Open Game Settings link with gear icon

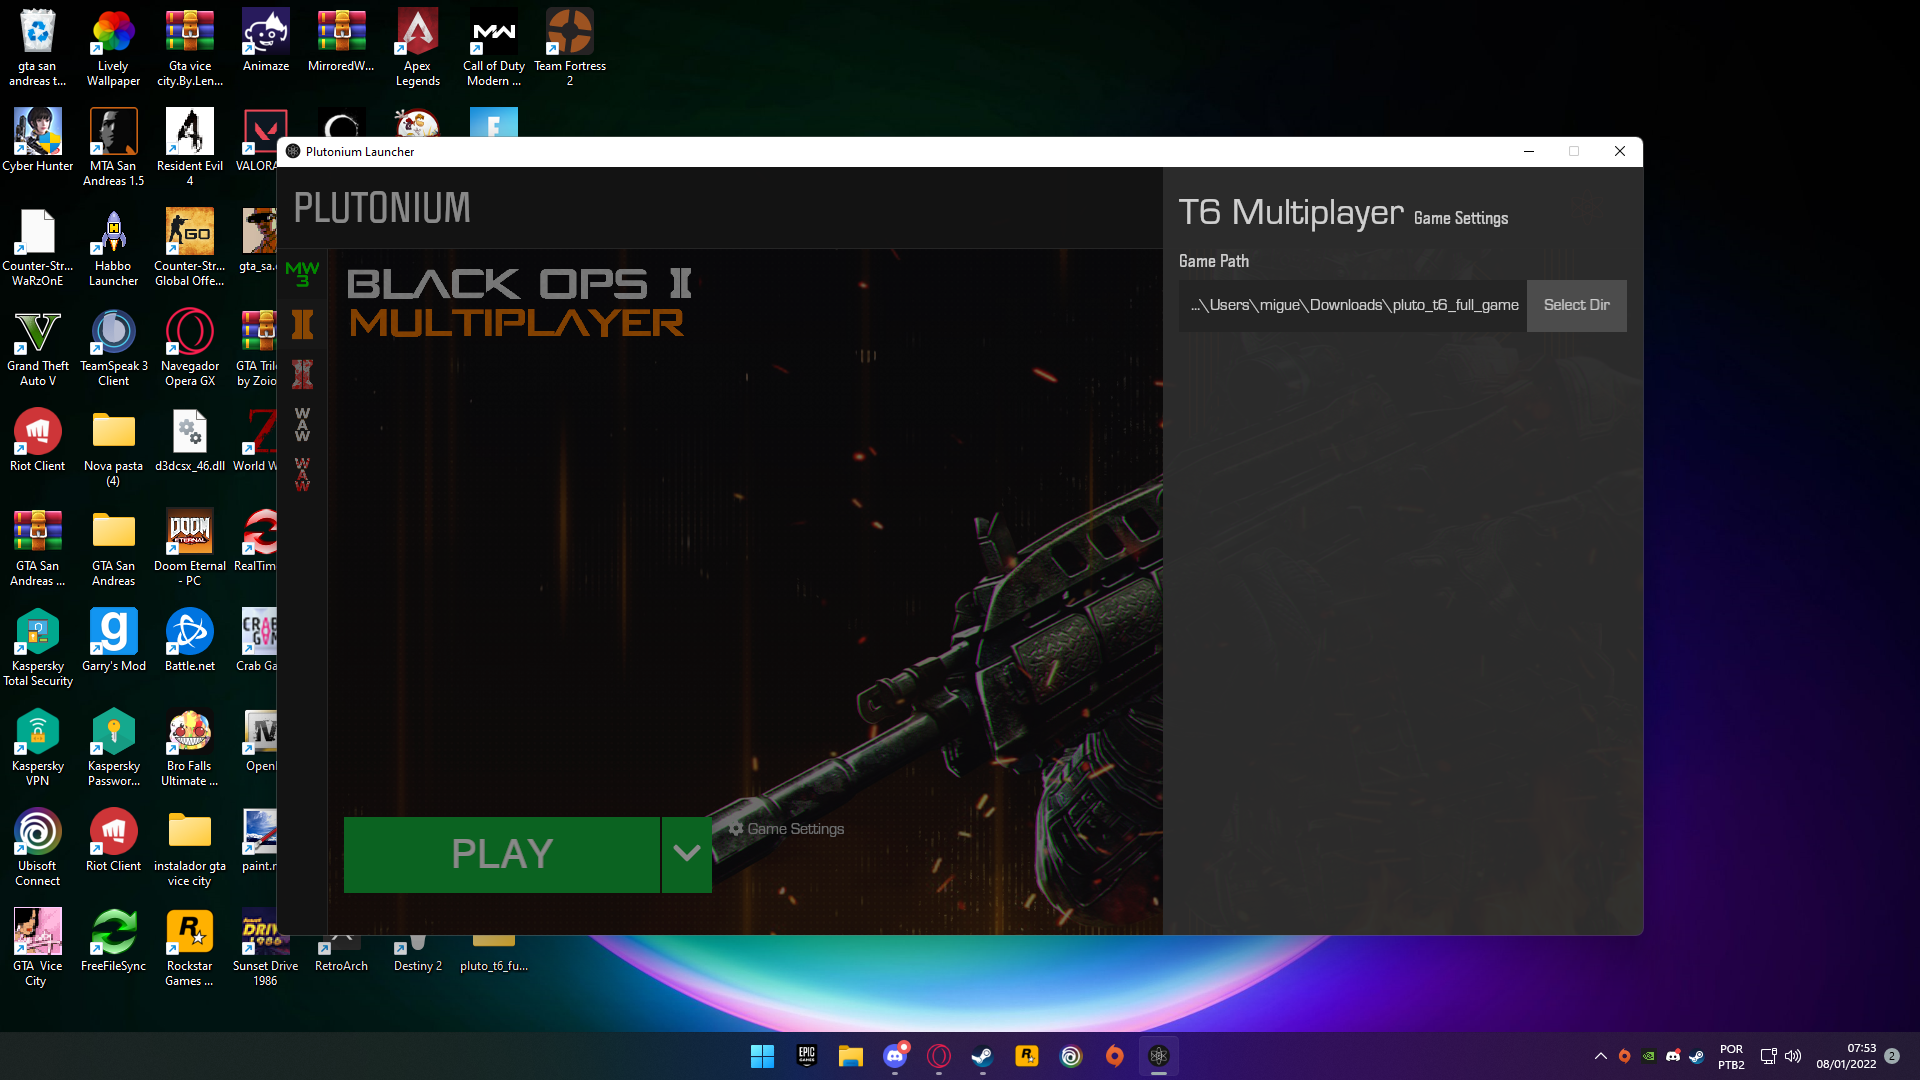786,829
